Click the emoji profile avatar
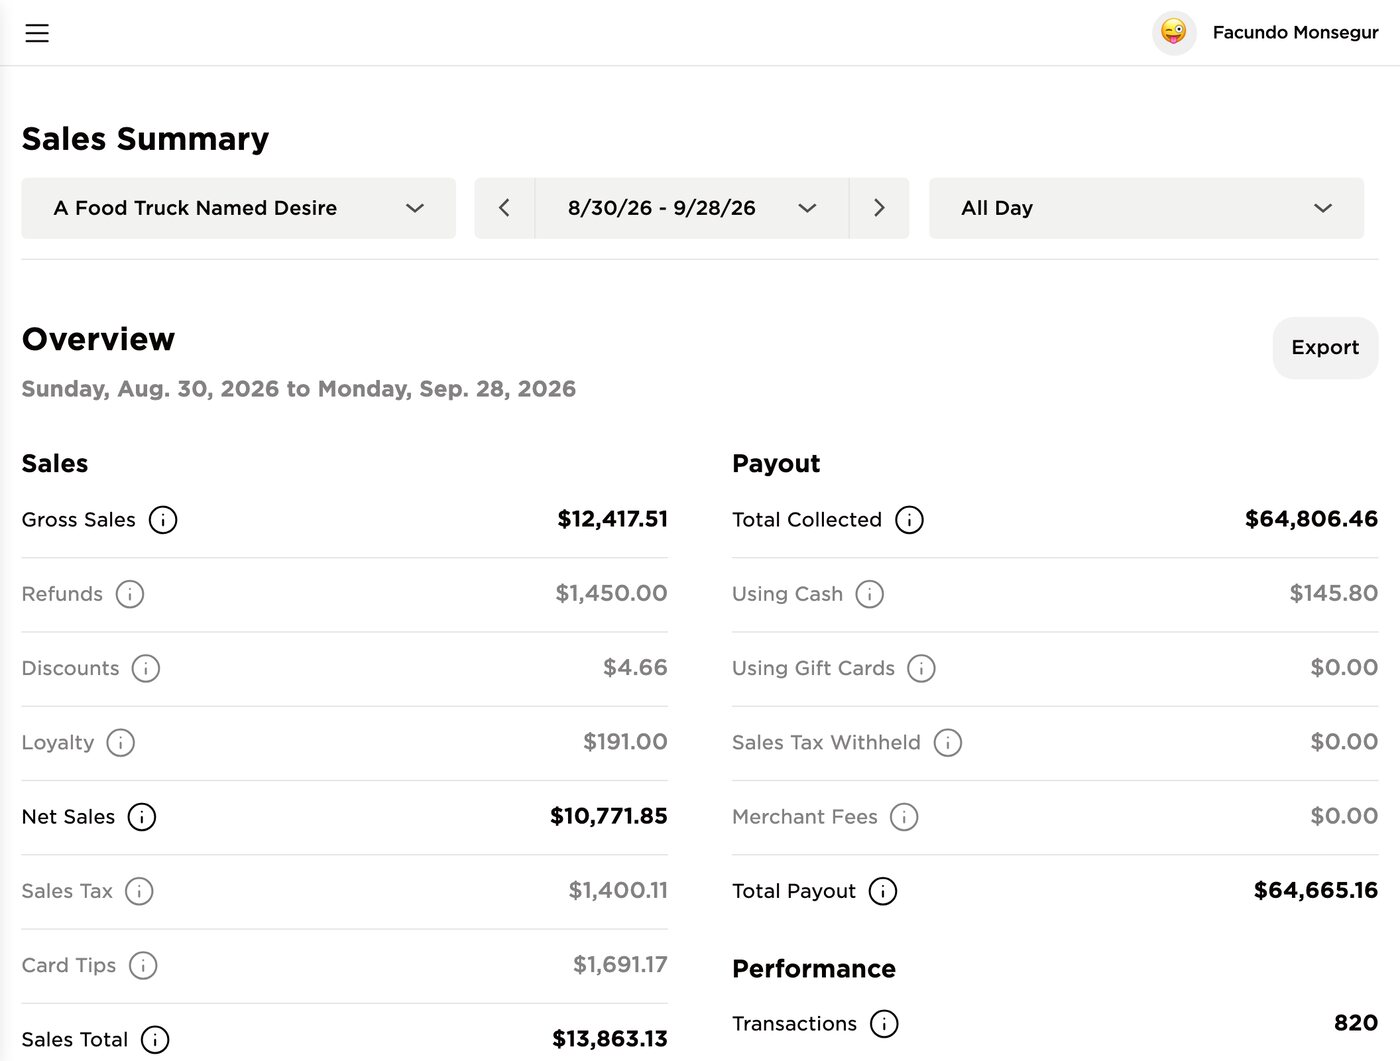 tap(1174, 33)
